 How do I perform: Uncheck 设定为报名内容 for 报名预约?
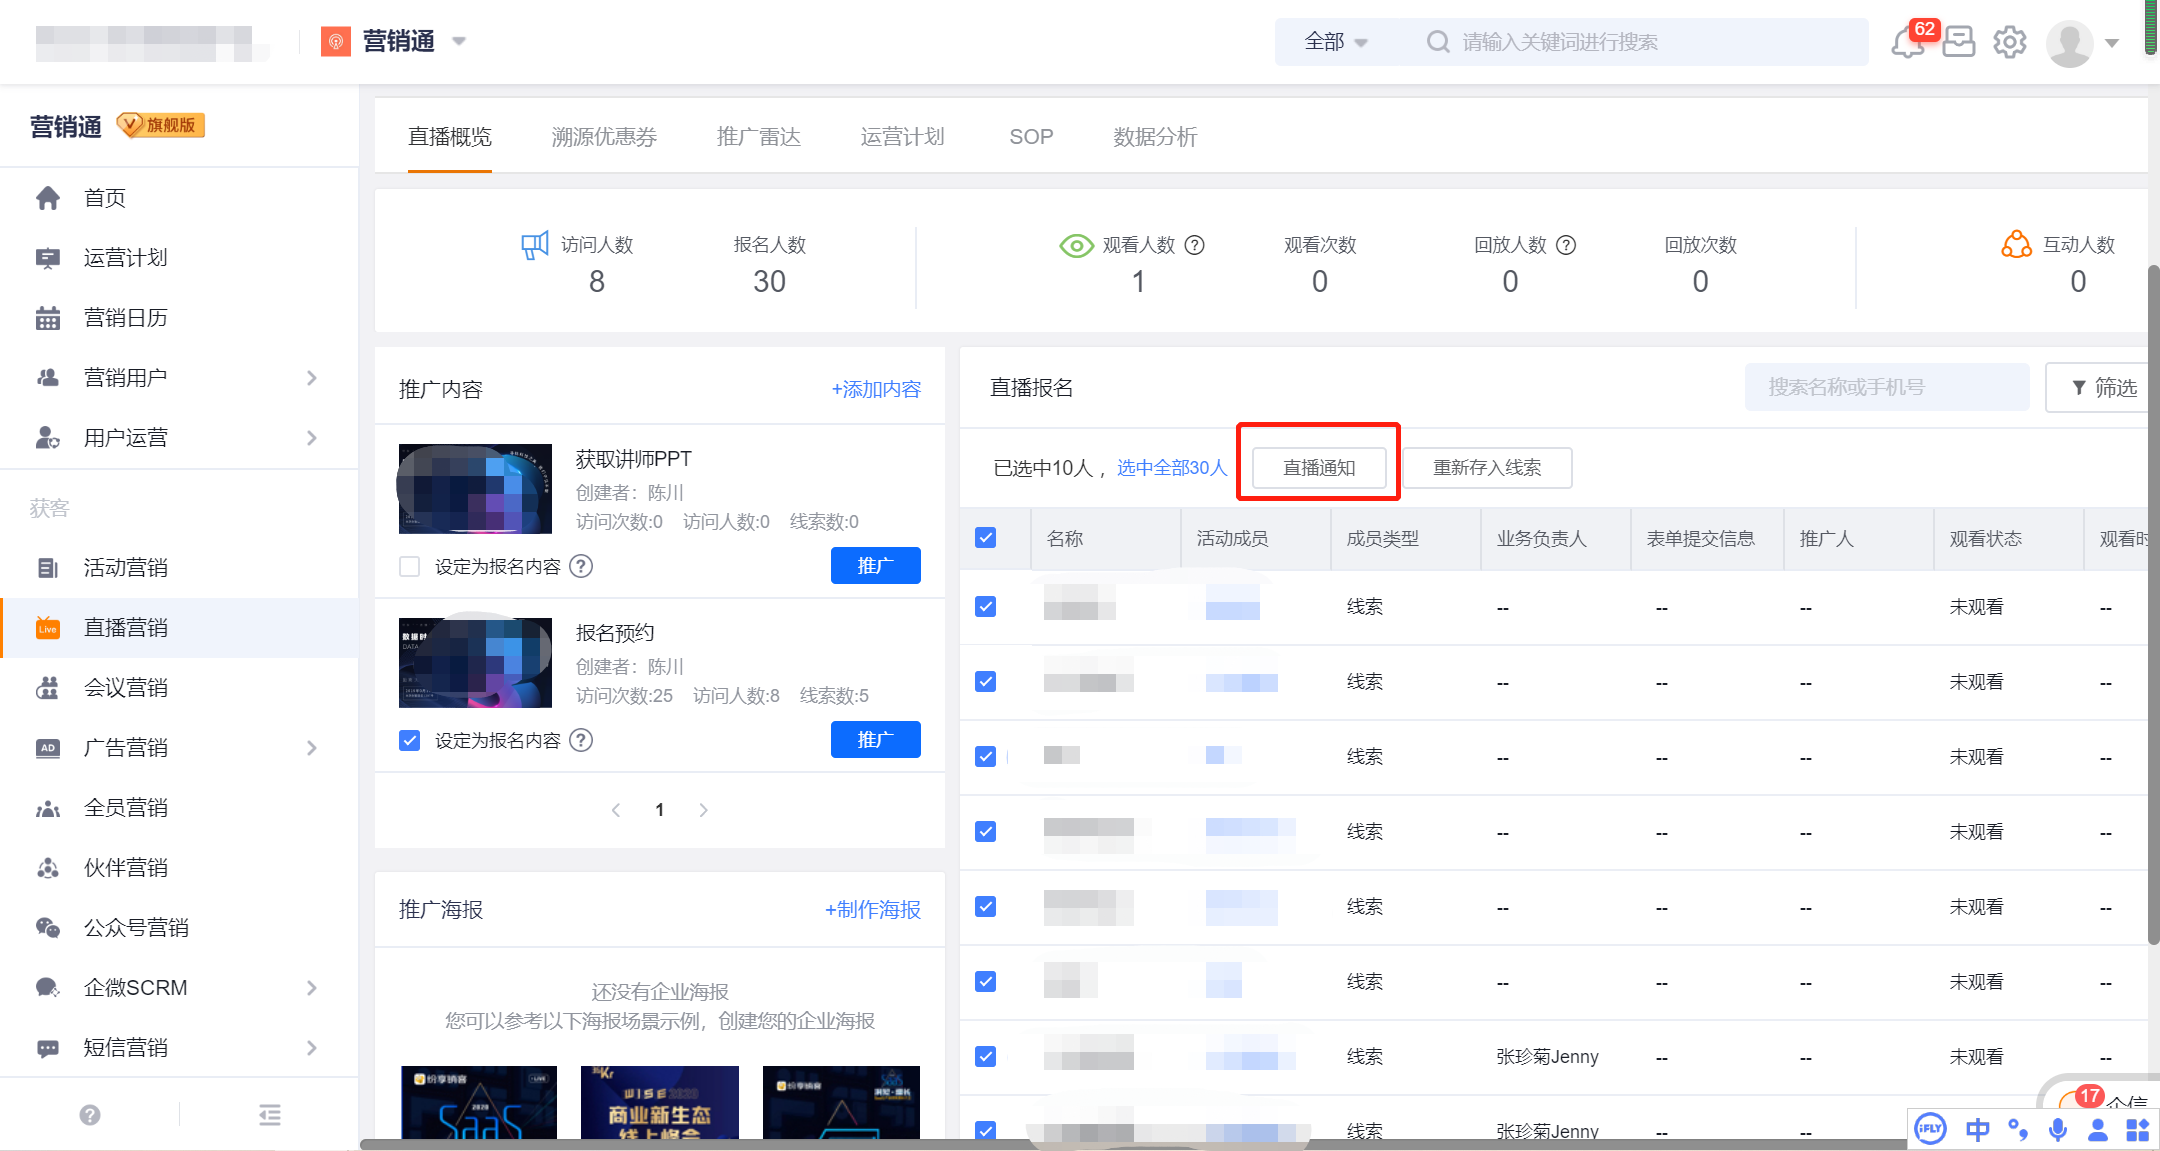[409, 740]
